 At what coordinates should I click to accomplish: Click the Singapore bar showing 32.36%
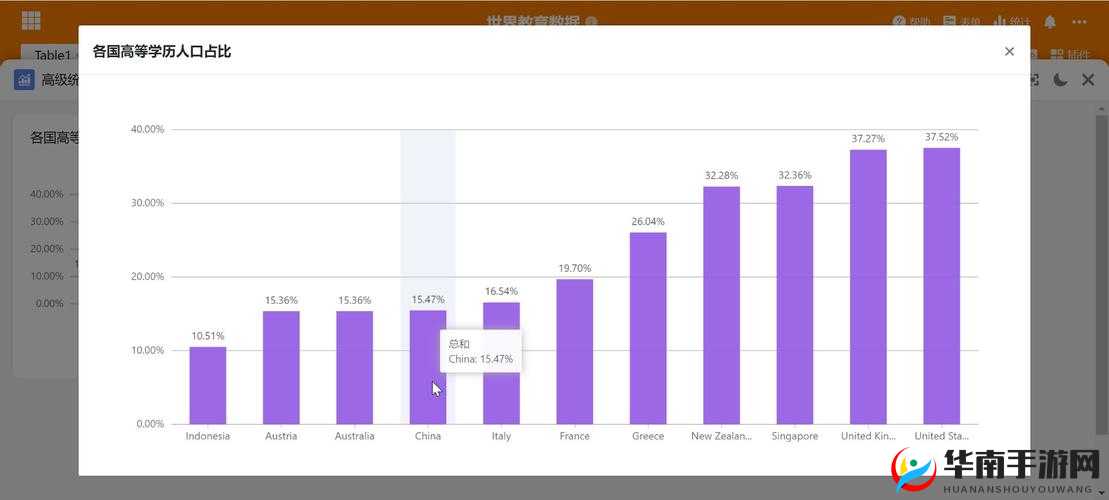click(795, 304)
